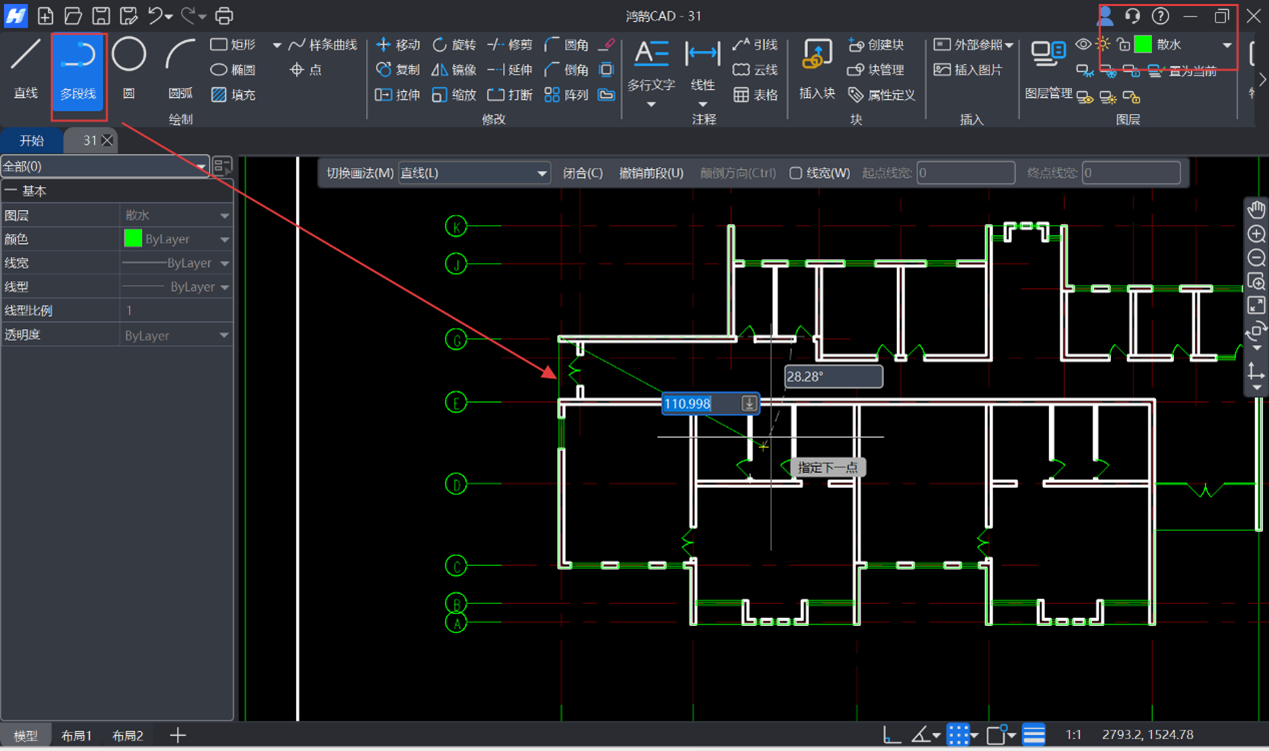Viewport: 1269px width, 751px height.
Task: Click the 圆 circle tool
Action: pos(129,66)
